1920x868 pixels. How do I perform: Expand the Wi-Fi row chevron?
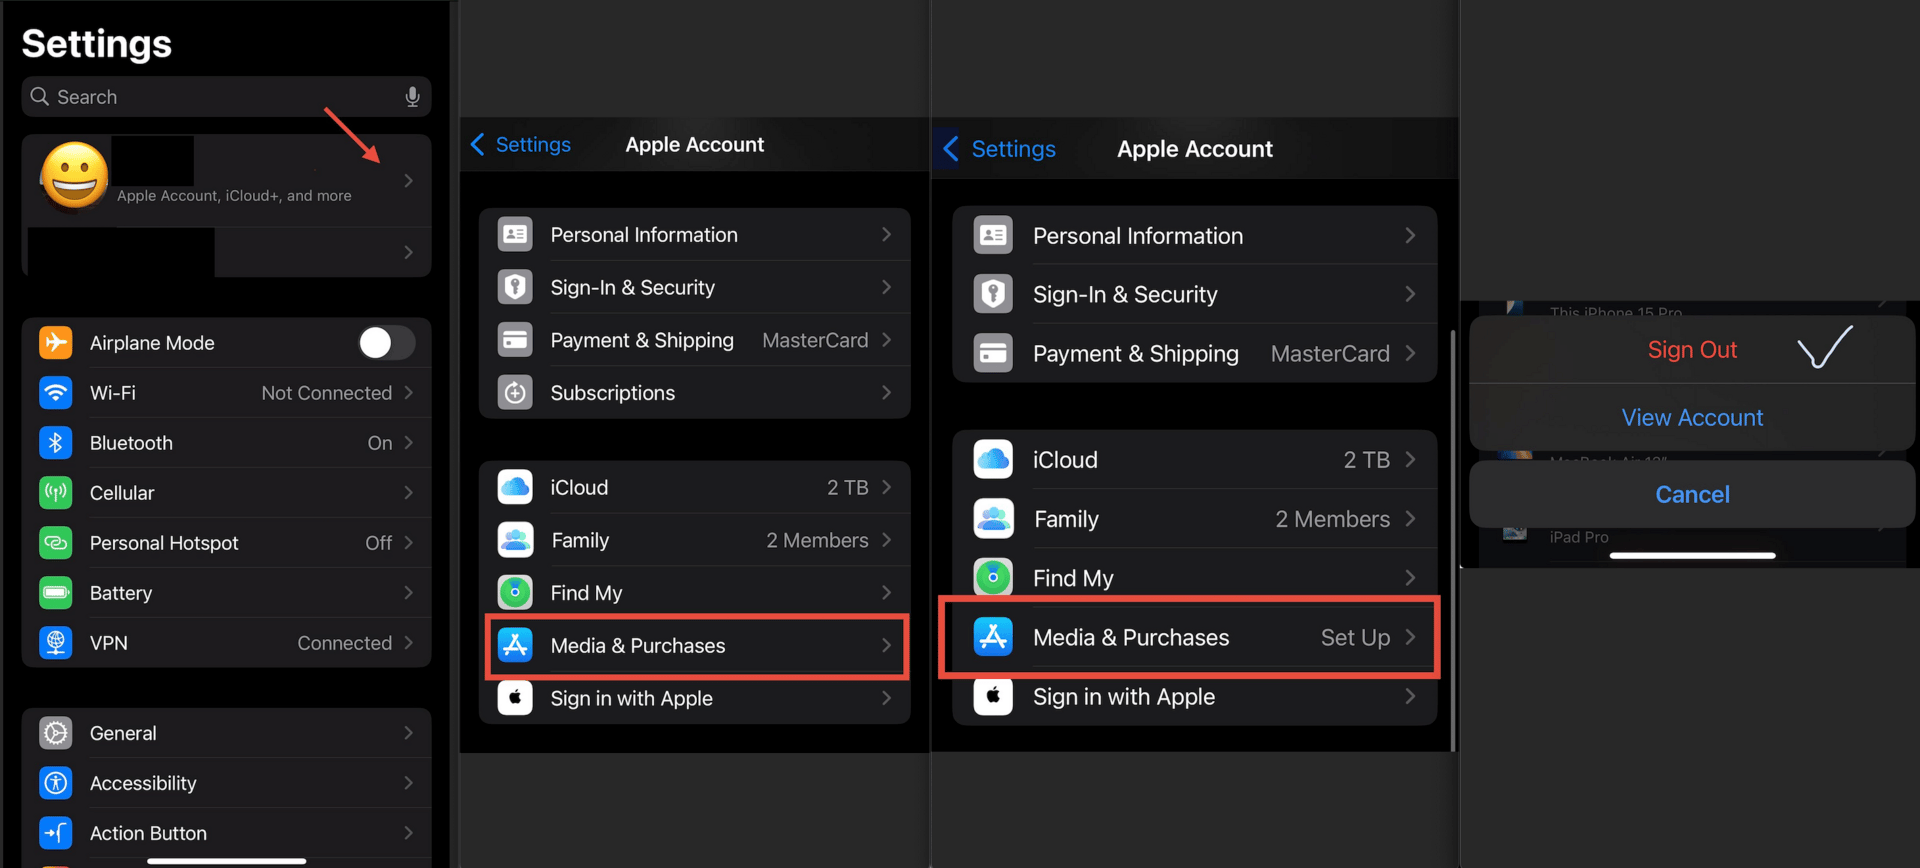click(408, 393)
